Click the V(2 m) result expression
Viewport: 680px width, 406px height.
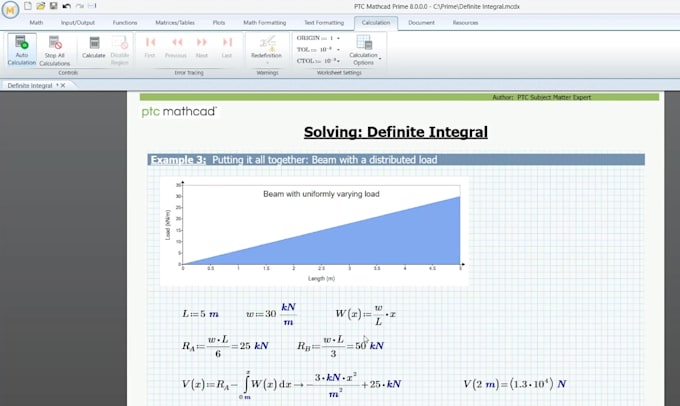pos(515,384)
